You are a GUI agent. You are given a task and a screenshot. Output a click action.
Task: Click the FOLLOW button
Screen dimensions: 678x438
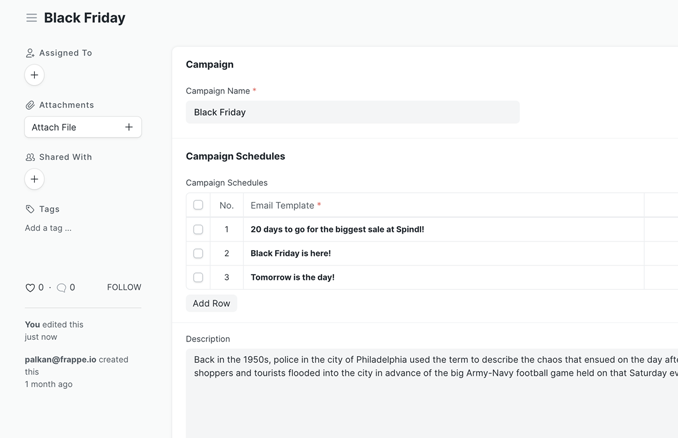coord(124,287)
